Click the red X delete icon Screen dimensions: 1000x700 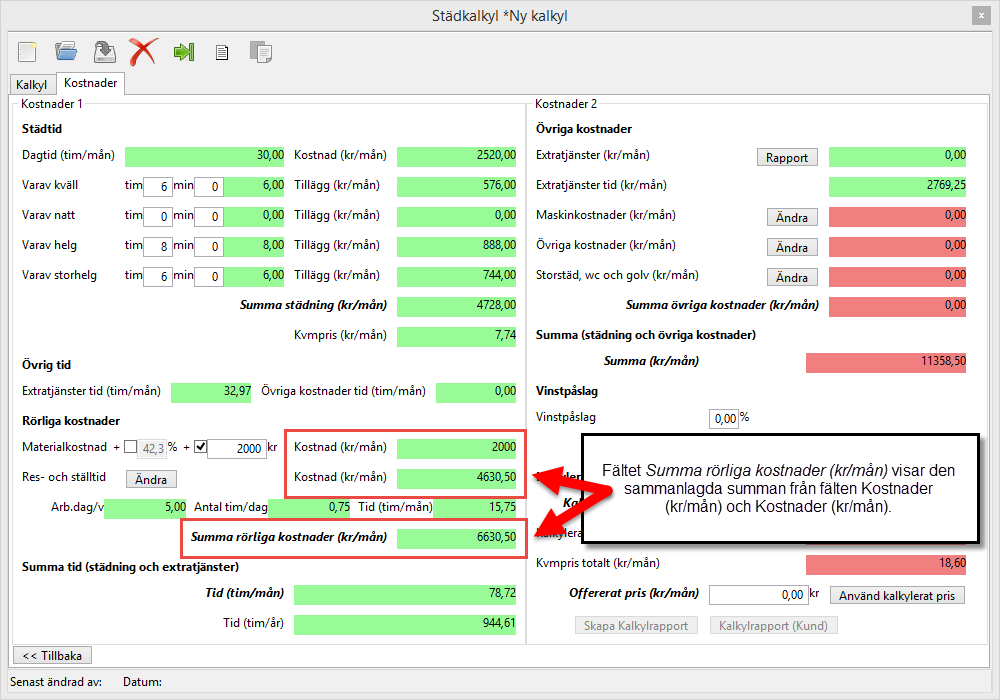click(x=143, y=51)
